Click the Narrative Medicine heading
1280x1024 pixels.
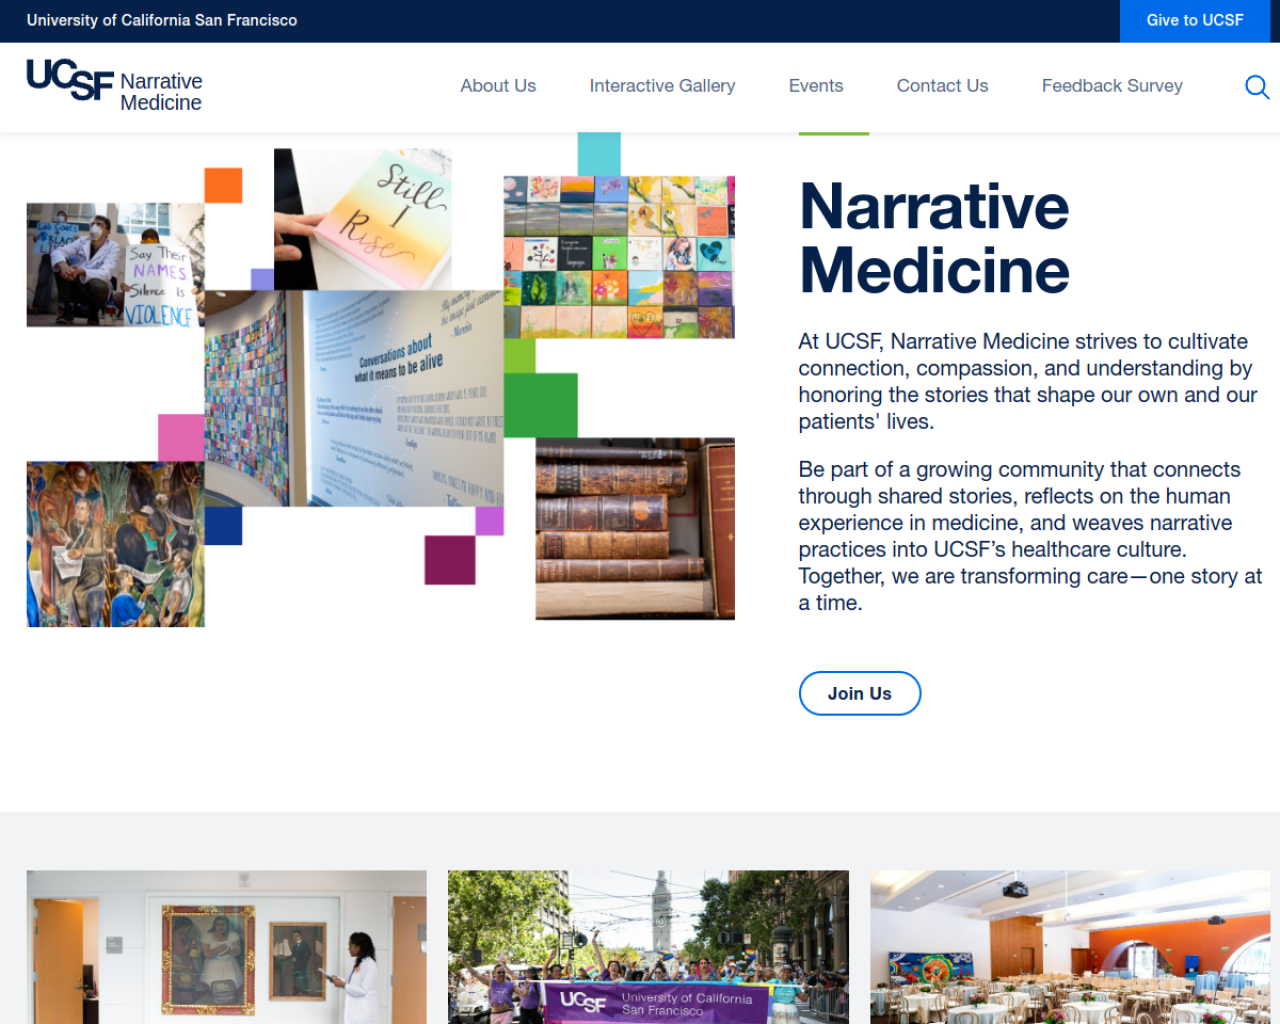click(934, 238)
